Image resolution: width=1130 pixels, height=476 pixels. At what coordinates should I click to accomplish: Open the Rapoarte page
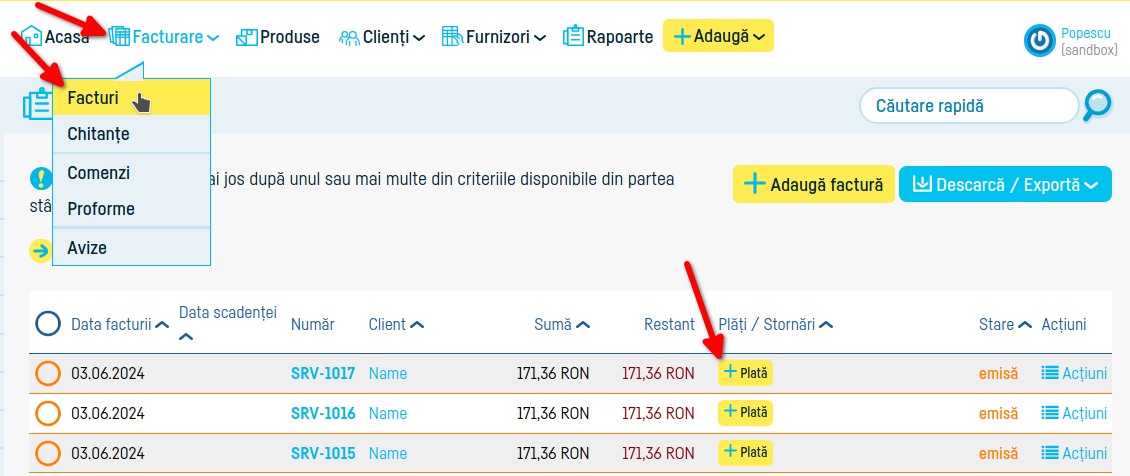click(608, 36)
